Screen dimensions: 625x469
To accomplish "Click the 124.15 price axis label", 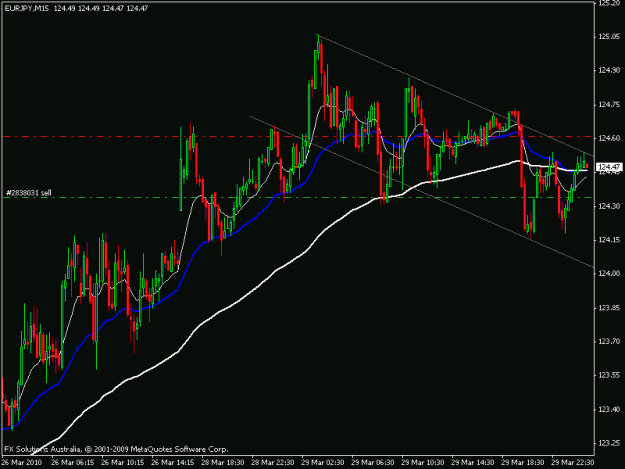I will point(609,240).
